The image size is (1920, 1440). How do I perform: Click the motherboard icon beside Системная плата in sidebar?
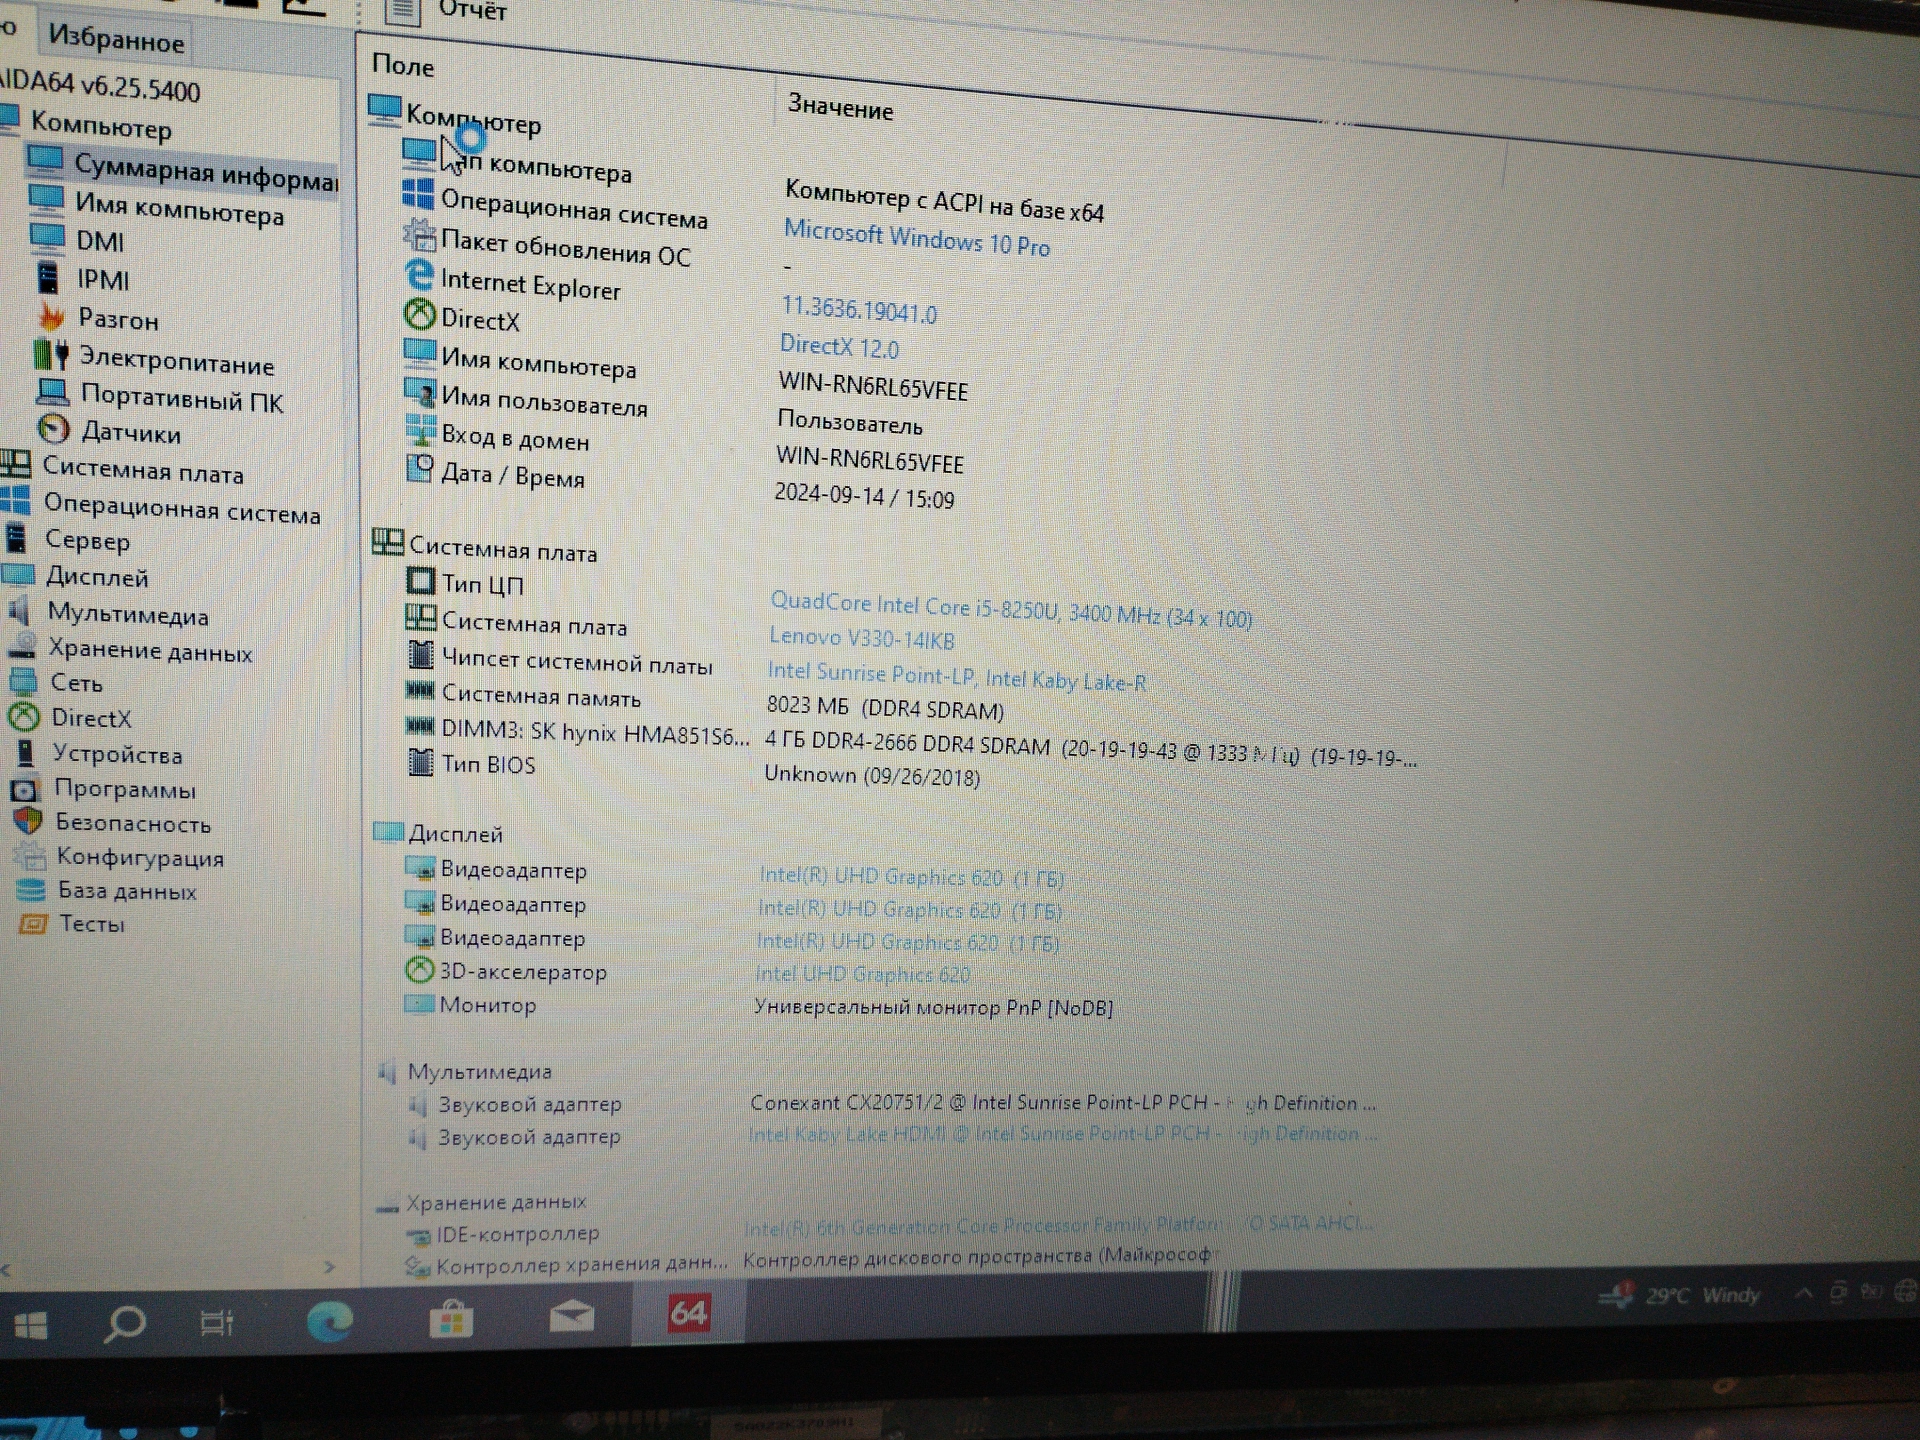coord(15,463)
